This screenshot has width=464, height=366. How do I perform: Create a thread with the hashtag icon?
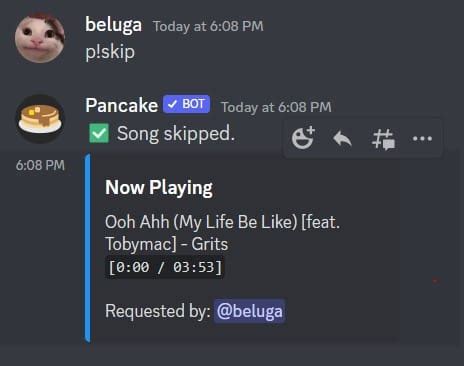[383, 139]
